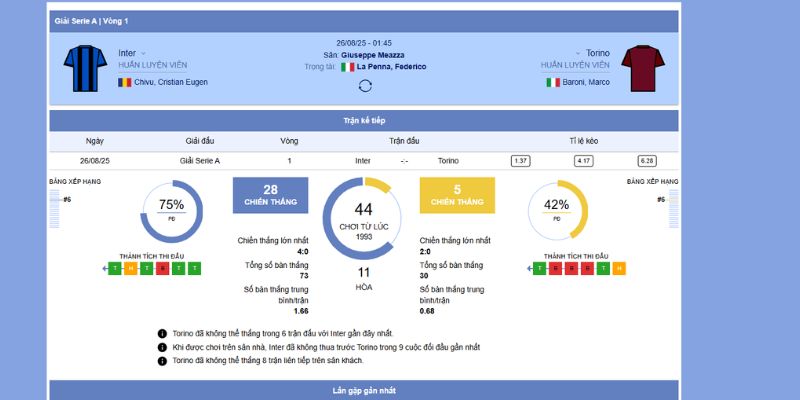800x400 pixels.
Task: Expand the Torino team dropdown arrow
Action: click(577, 53)
